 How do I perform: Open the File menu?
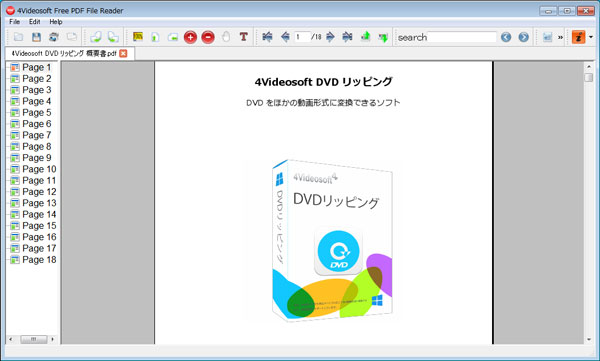(x=15, y=22)
